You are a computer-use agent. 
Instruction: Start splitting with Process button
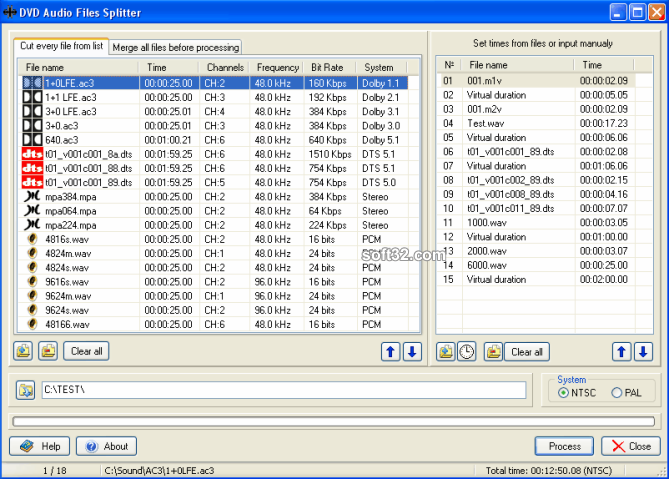(564, 446)
